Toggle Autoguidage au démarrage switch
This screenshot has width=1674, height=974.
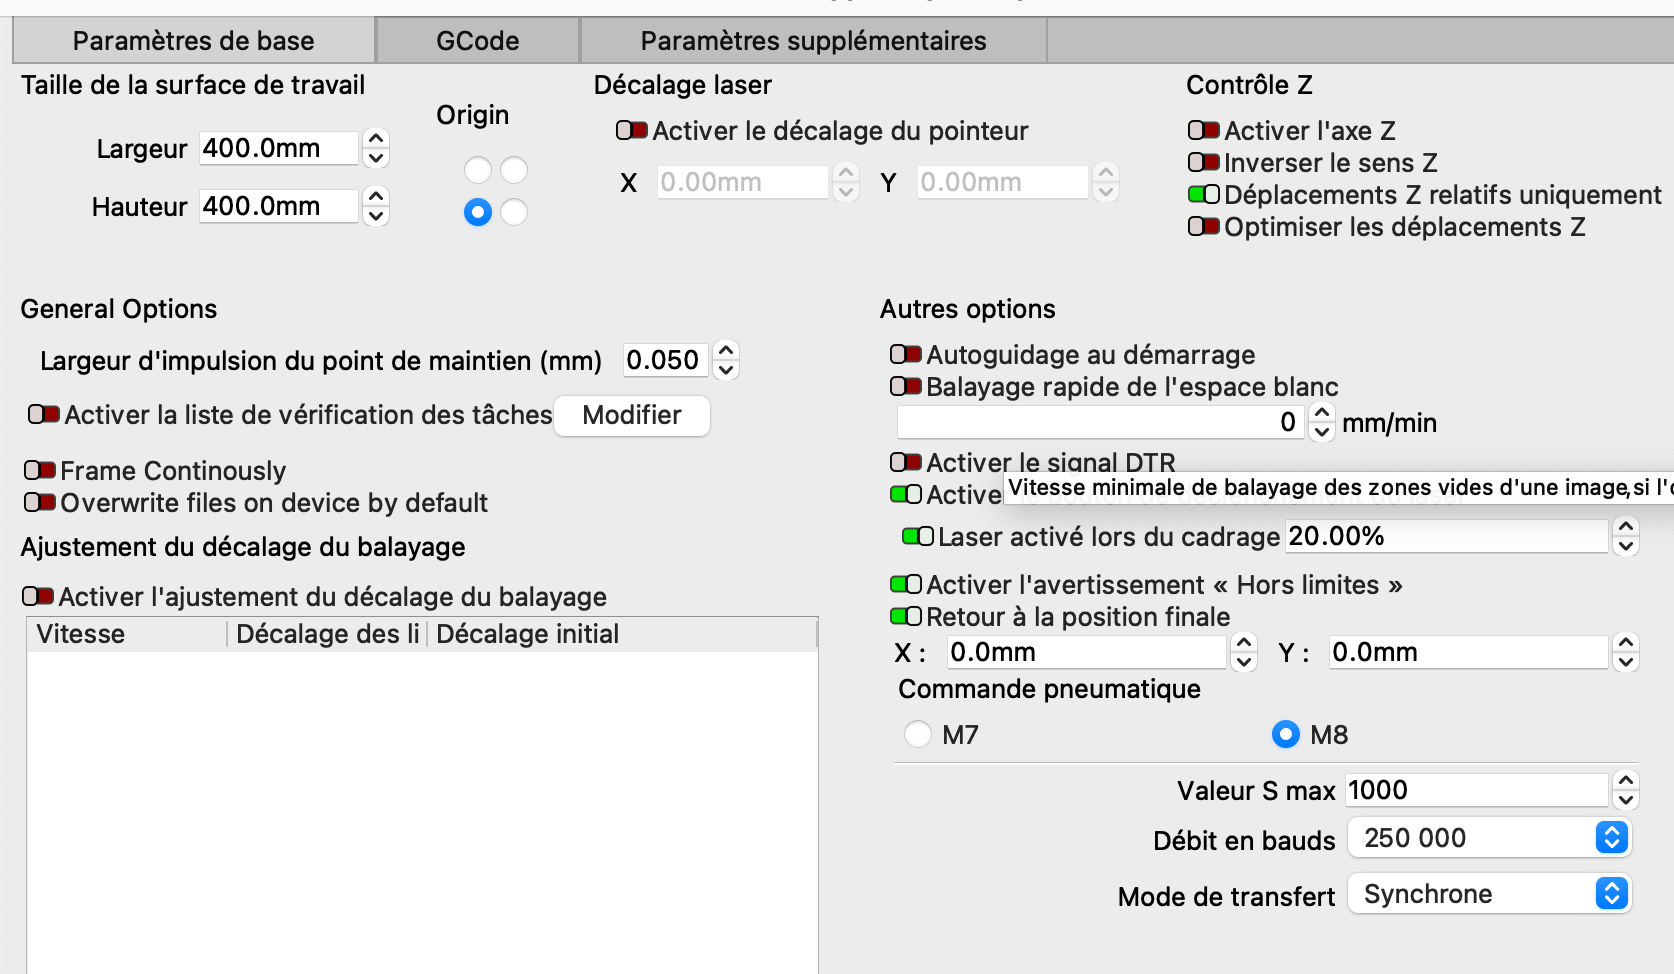point(906,355)
